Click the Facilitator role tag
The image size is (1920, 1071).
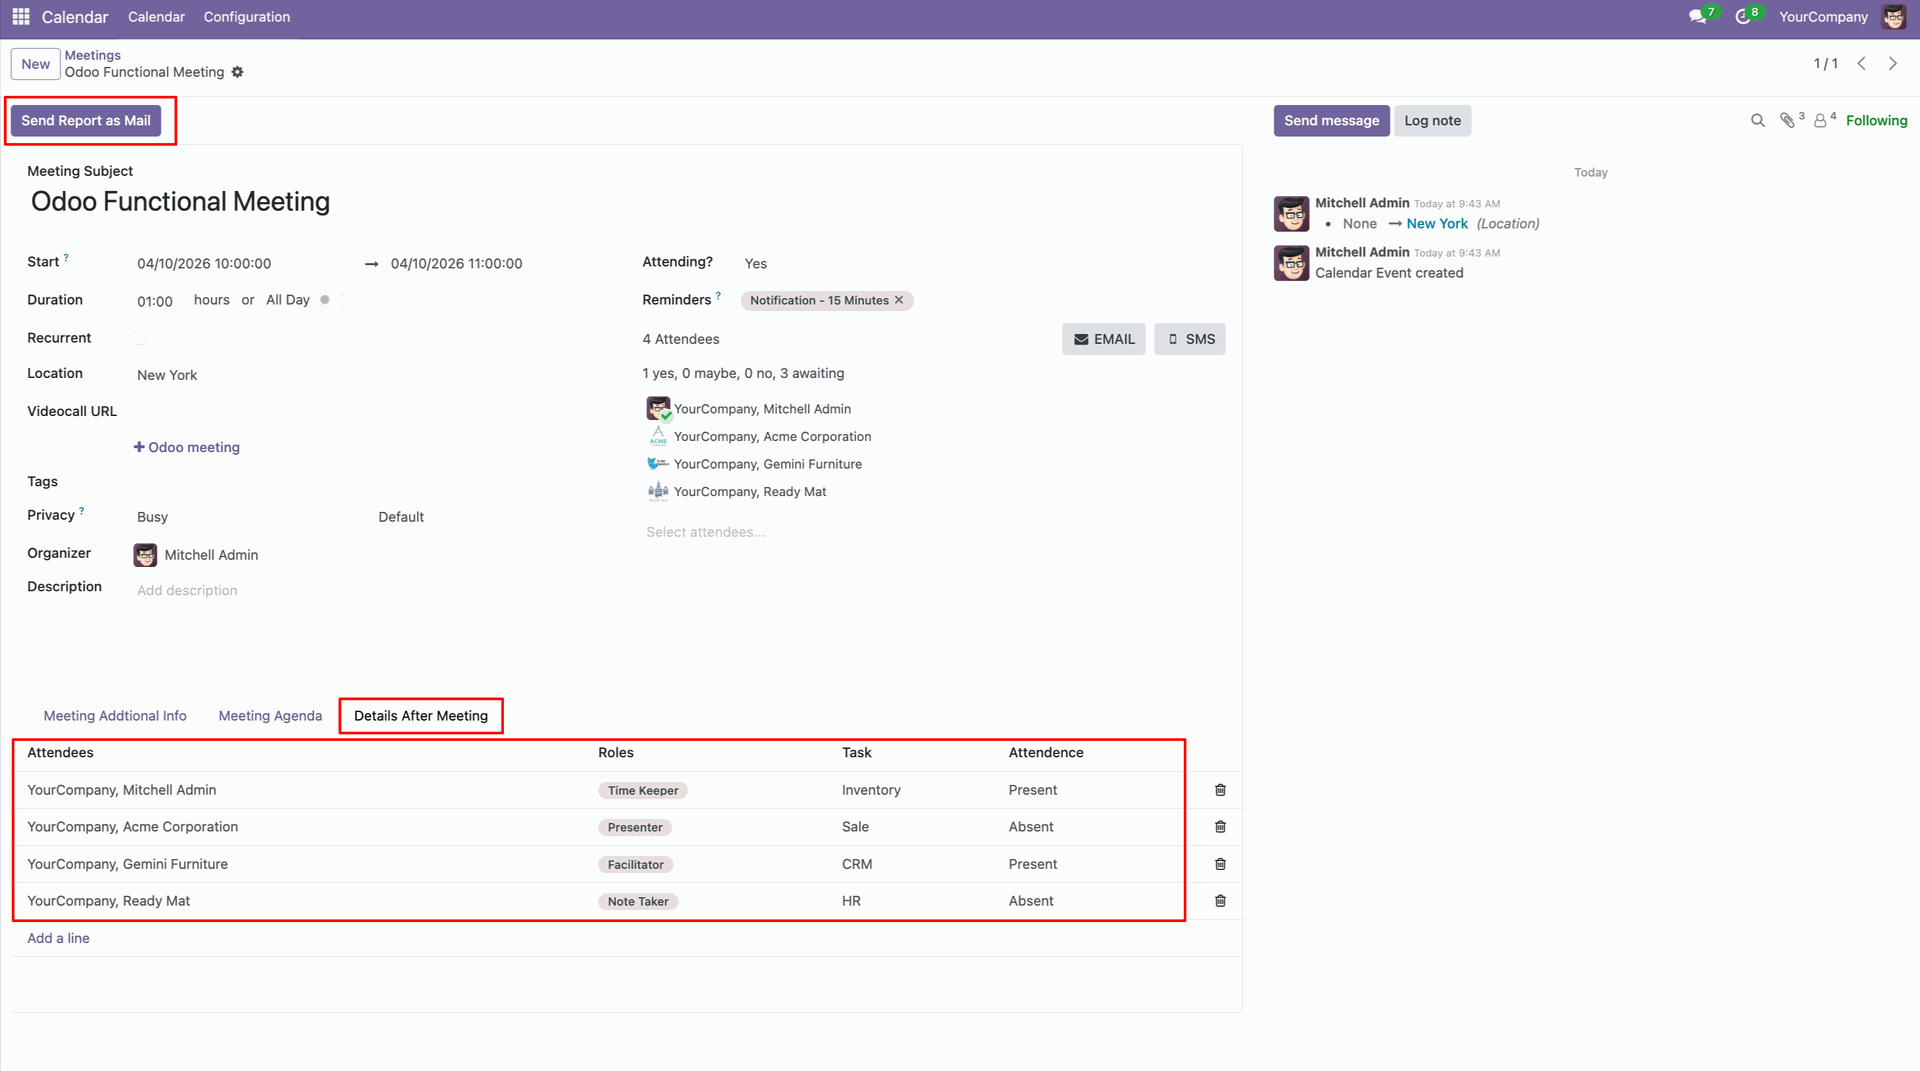coord(636,864)
